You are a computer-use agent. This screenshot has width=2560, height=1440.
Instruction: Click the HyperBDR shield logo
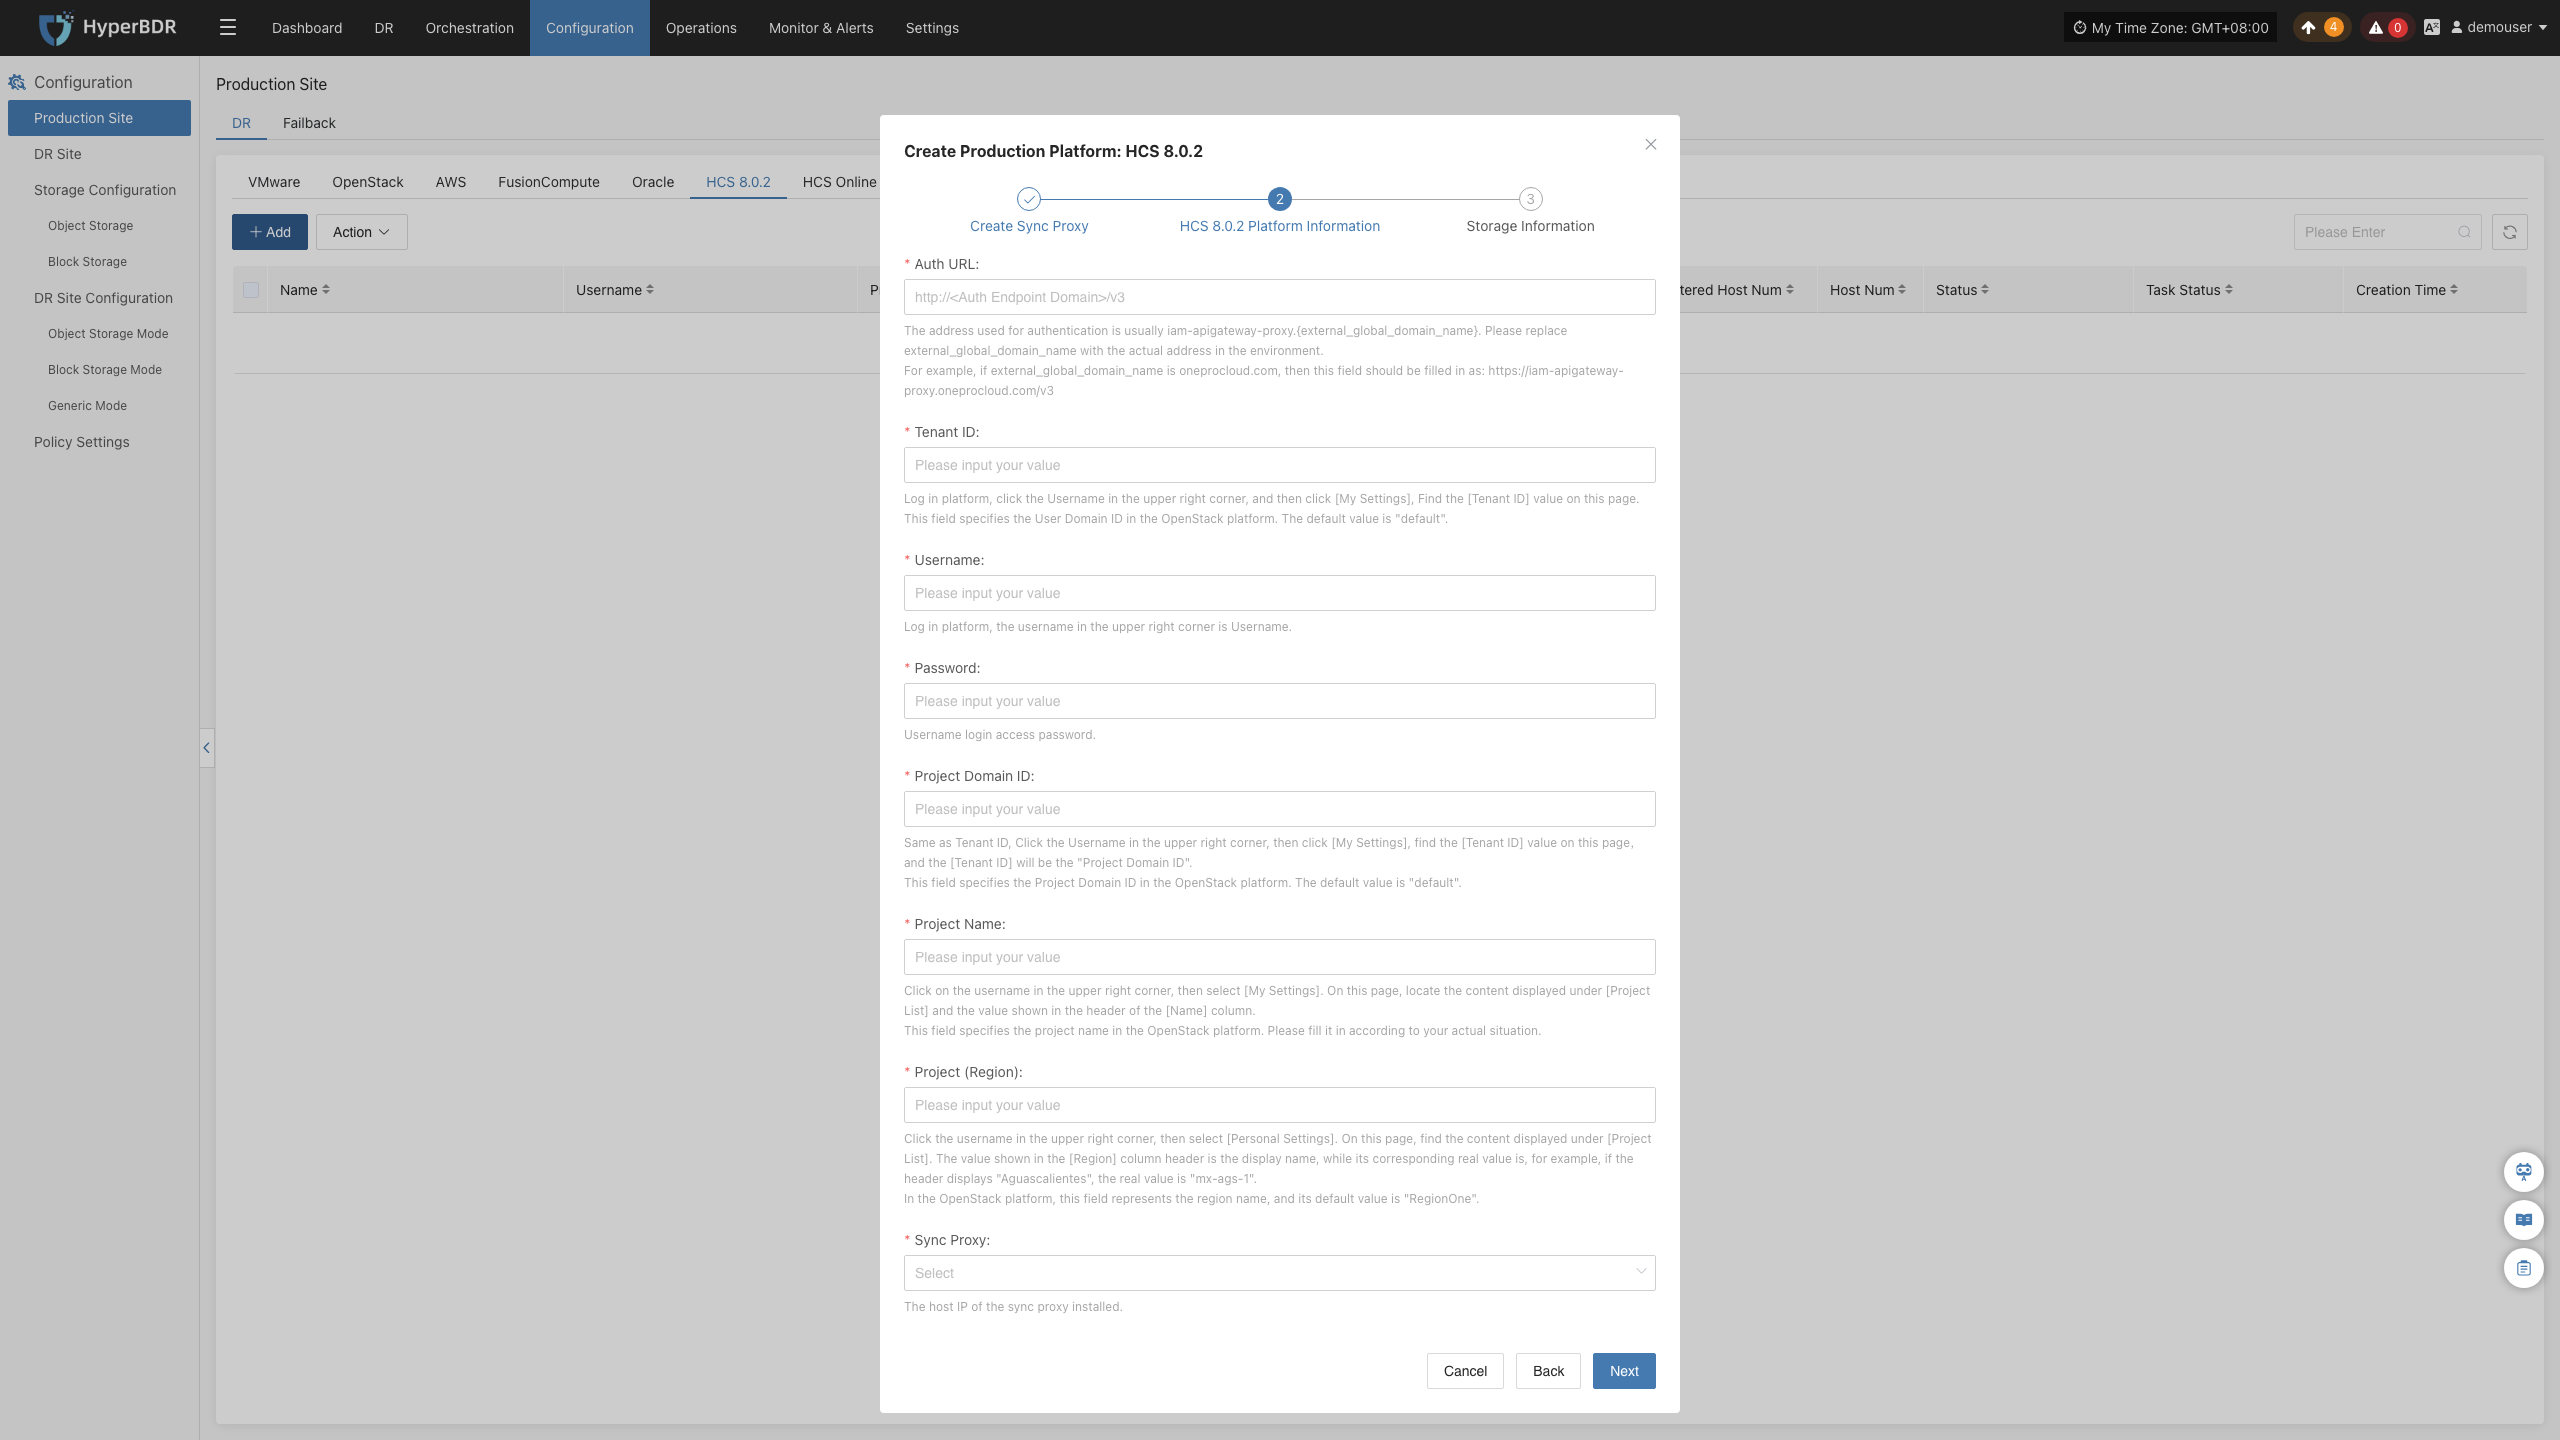(x=55, y=28)
